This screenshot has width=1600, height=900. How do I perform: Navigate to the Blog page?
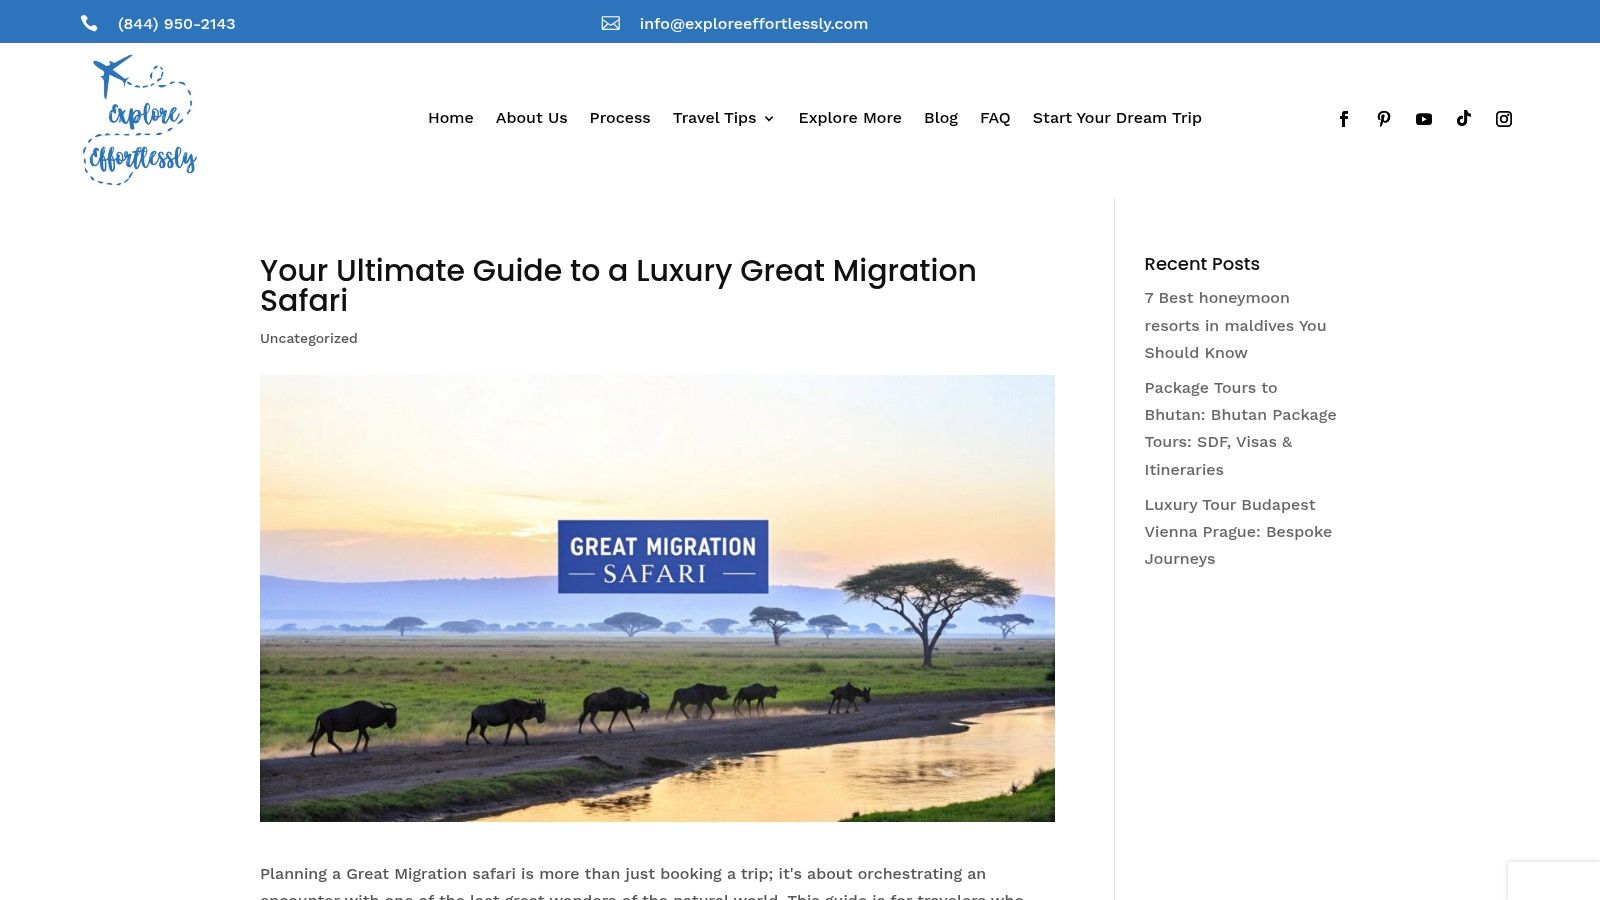[940, 118]
